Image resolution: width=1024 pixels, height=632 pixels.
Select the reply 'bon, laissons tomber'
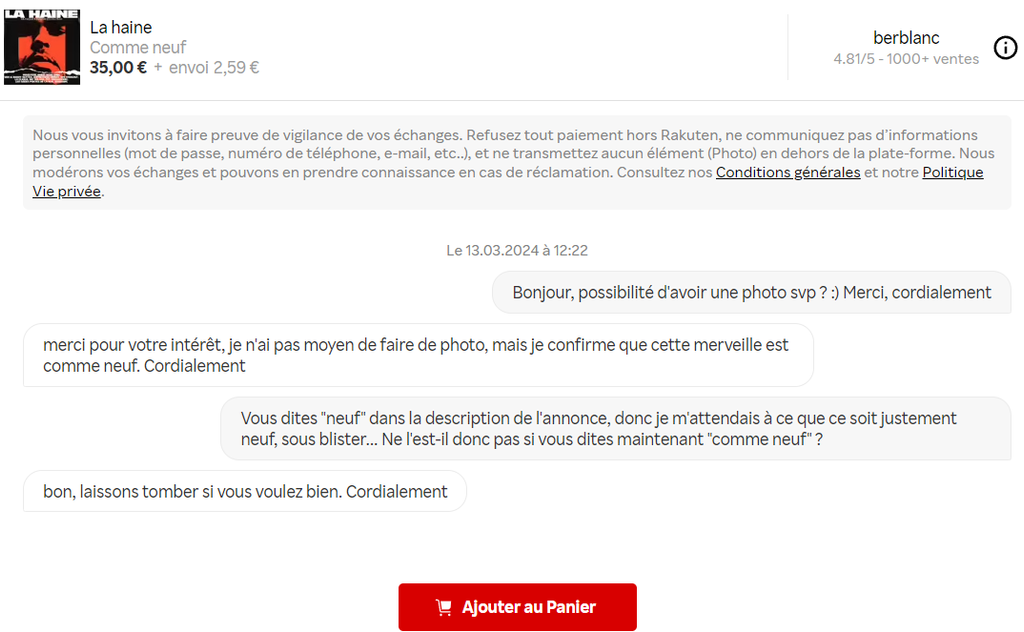[245, 491]
